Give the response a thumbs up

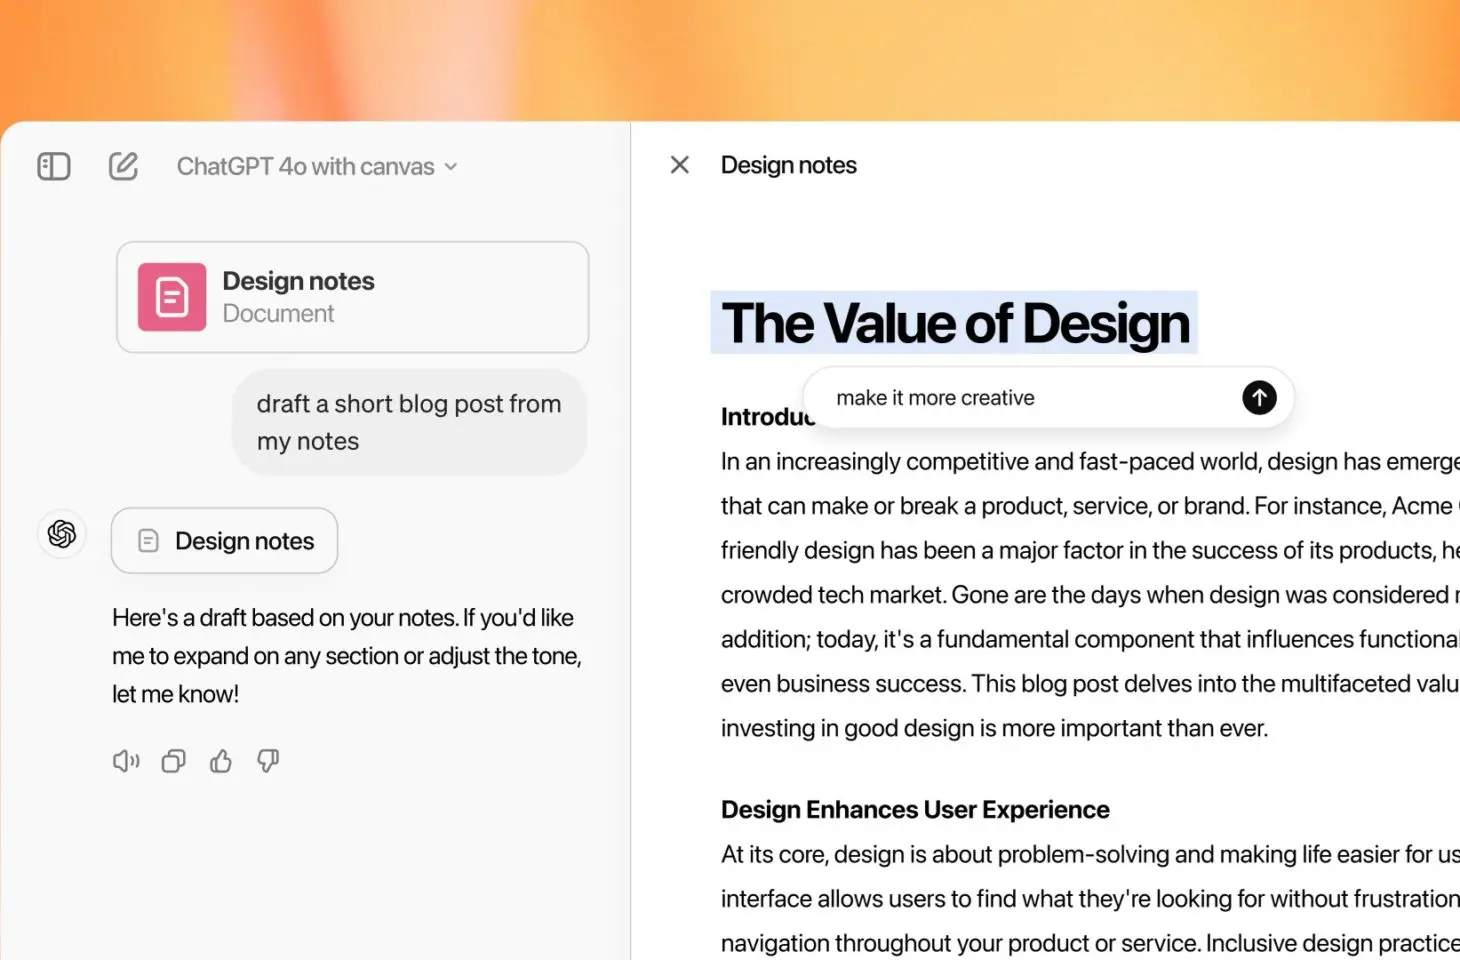(x=220, y=760)
